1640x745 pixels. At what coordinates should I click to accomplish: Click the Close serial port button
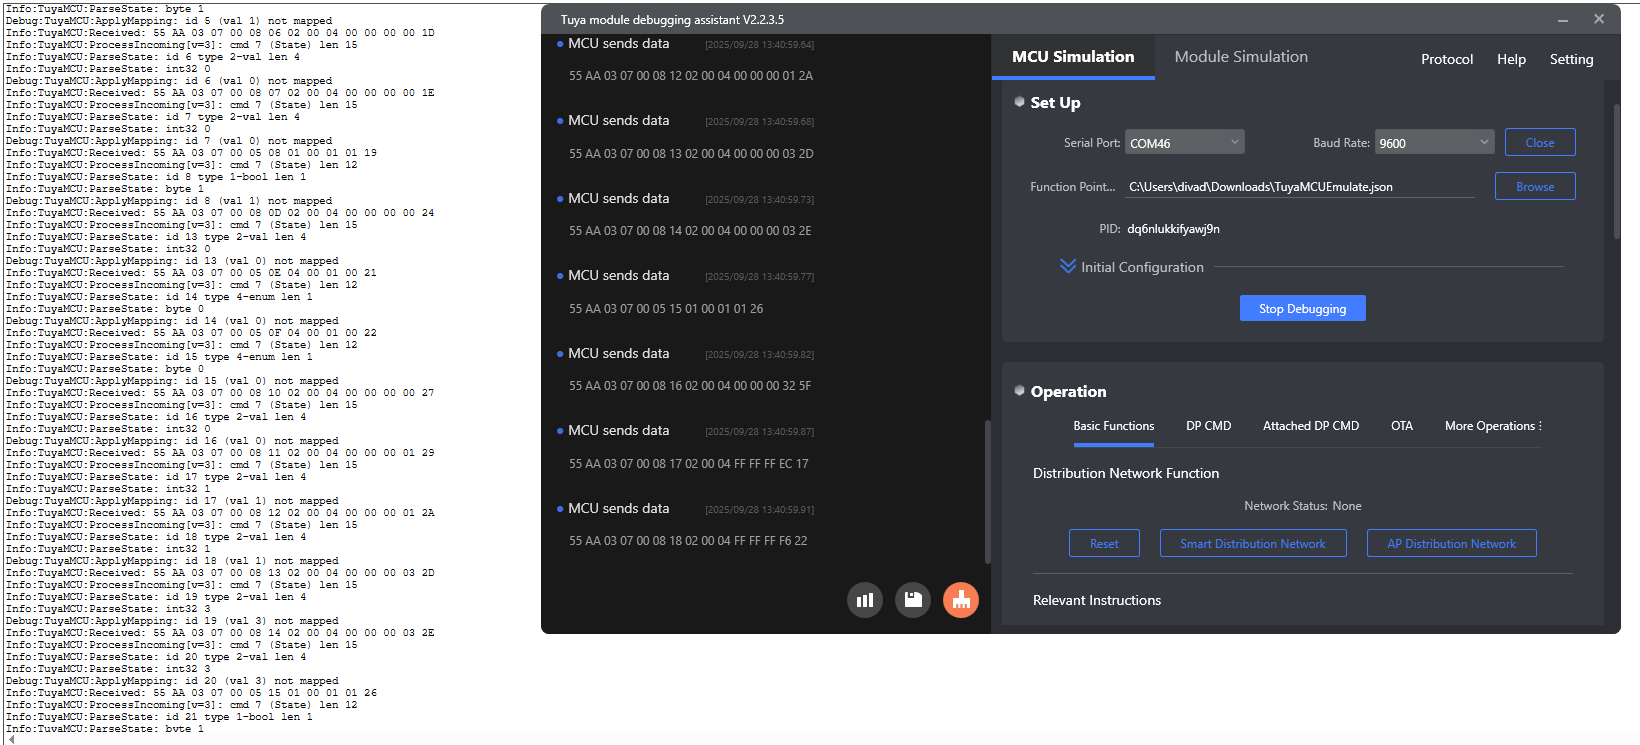click(x=1540, y=143)
